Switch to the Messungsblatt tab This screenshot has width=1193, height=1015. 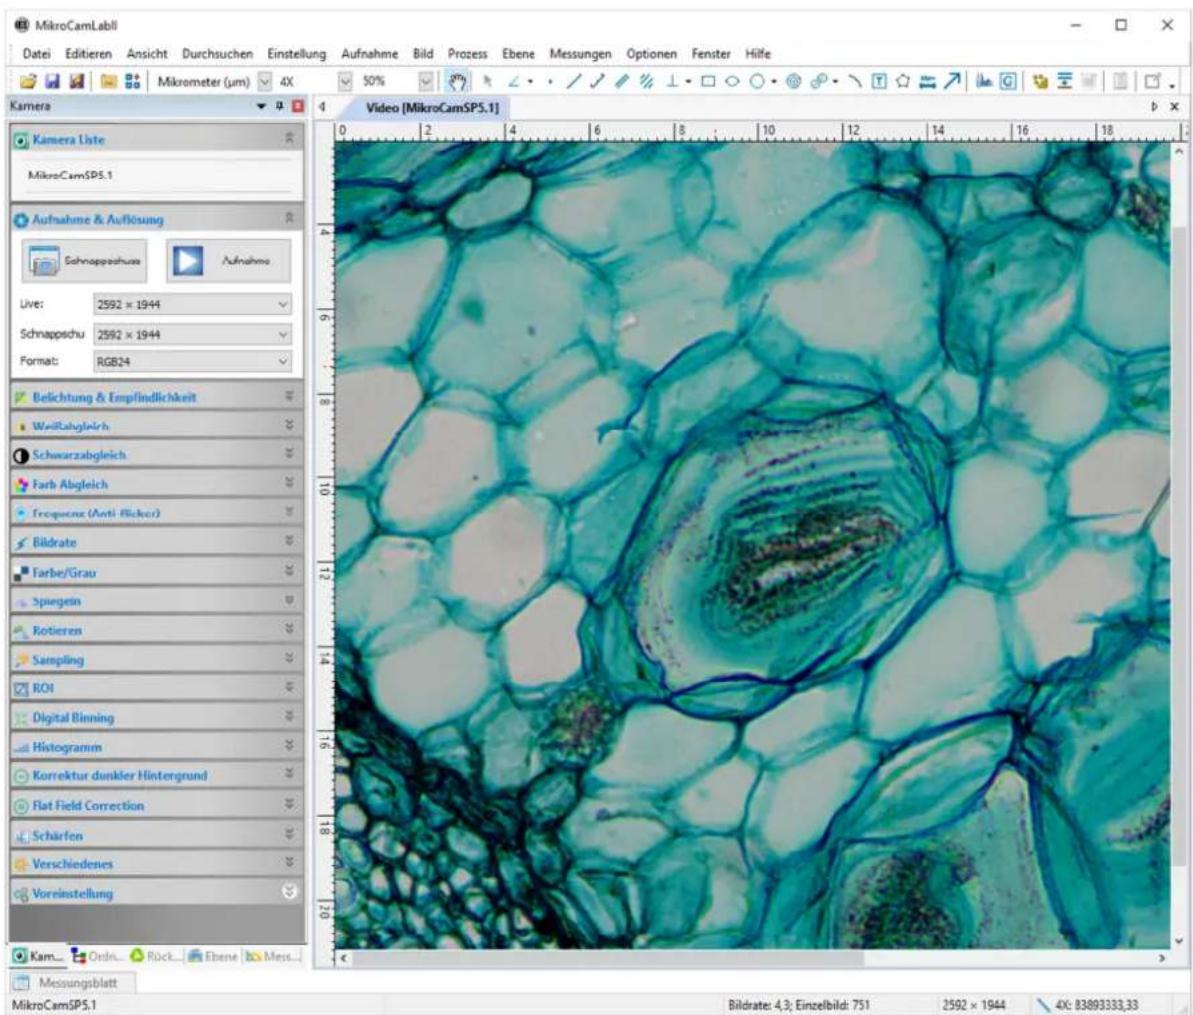coord(73,982)
